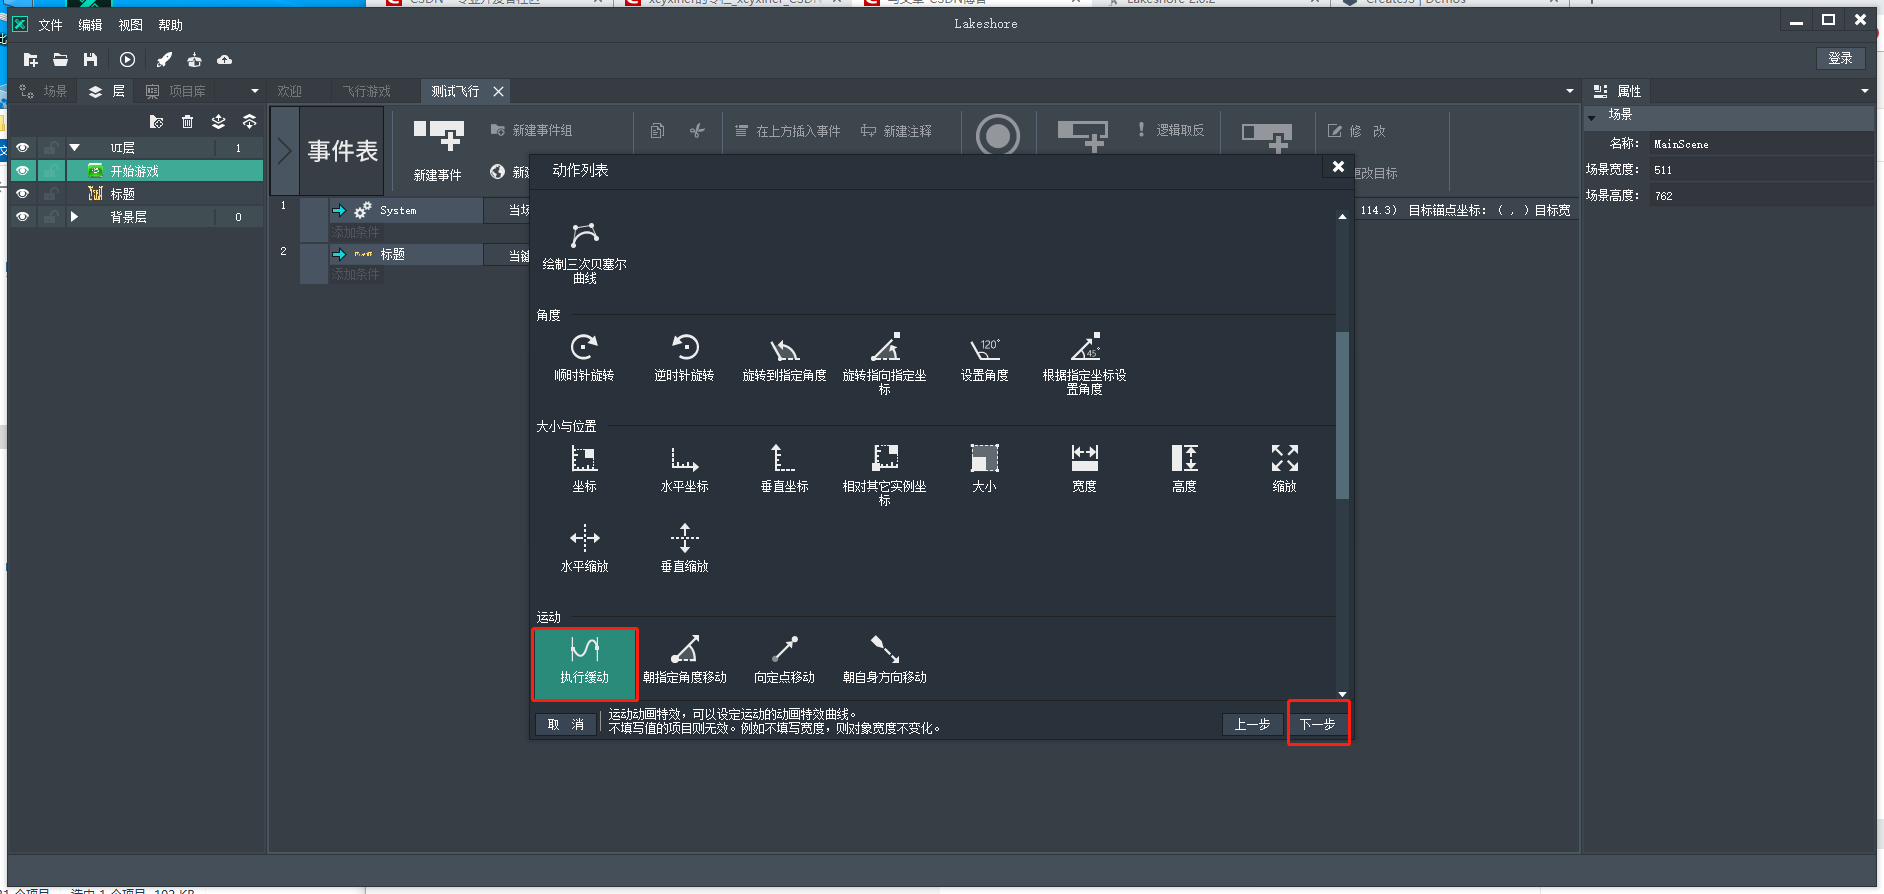Click the 取消 button in dialog
This screenshot has height=894, width=1884.
tap(566, 724)
